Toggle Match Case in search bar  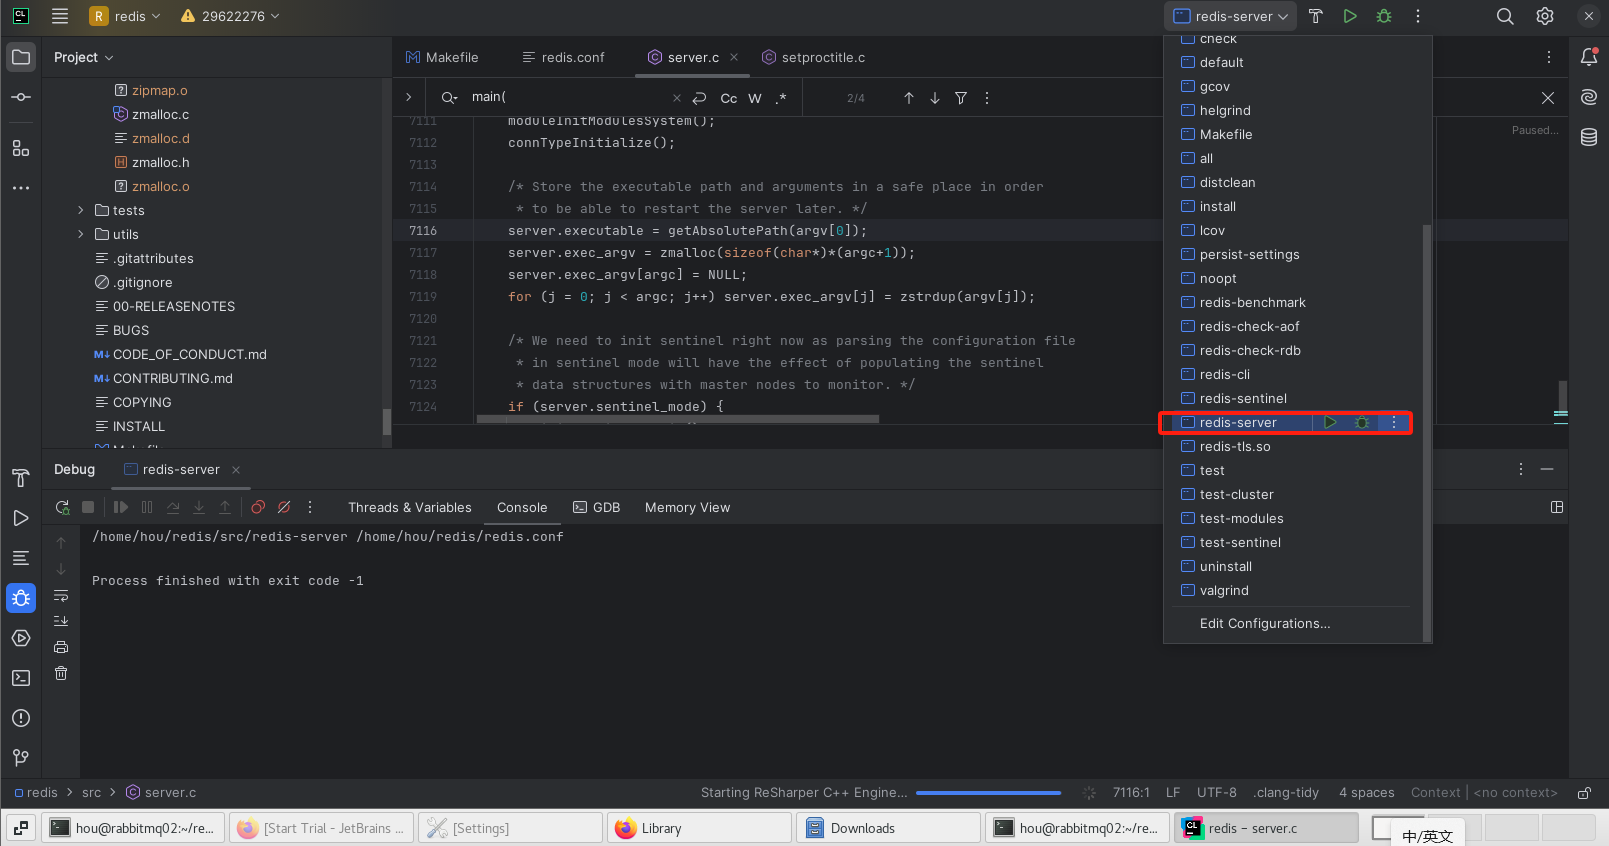[x=729, y=98]
